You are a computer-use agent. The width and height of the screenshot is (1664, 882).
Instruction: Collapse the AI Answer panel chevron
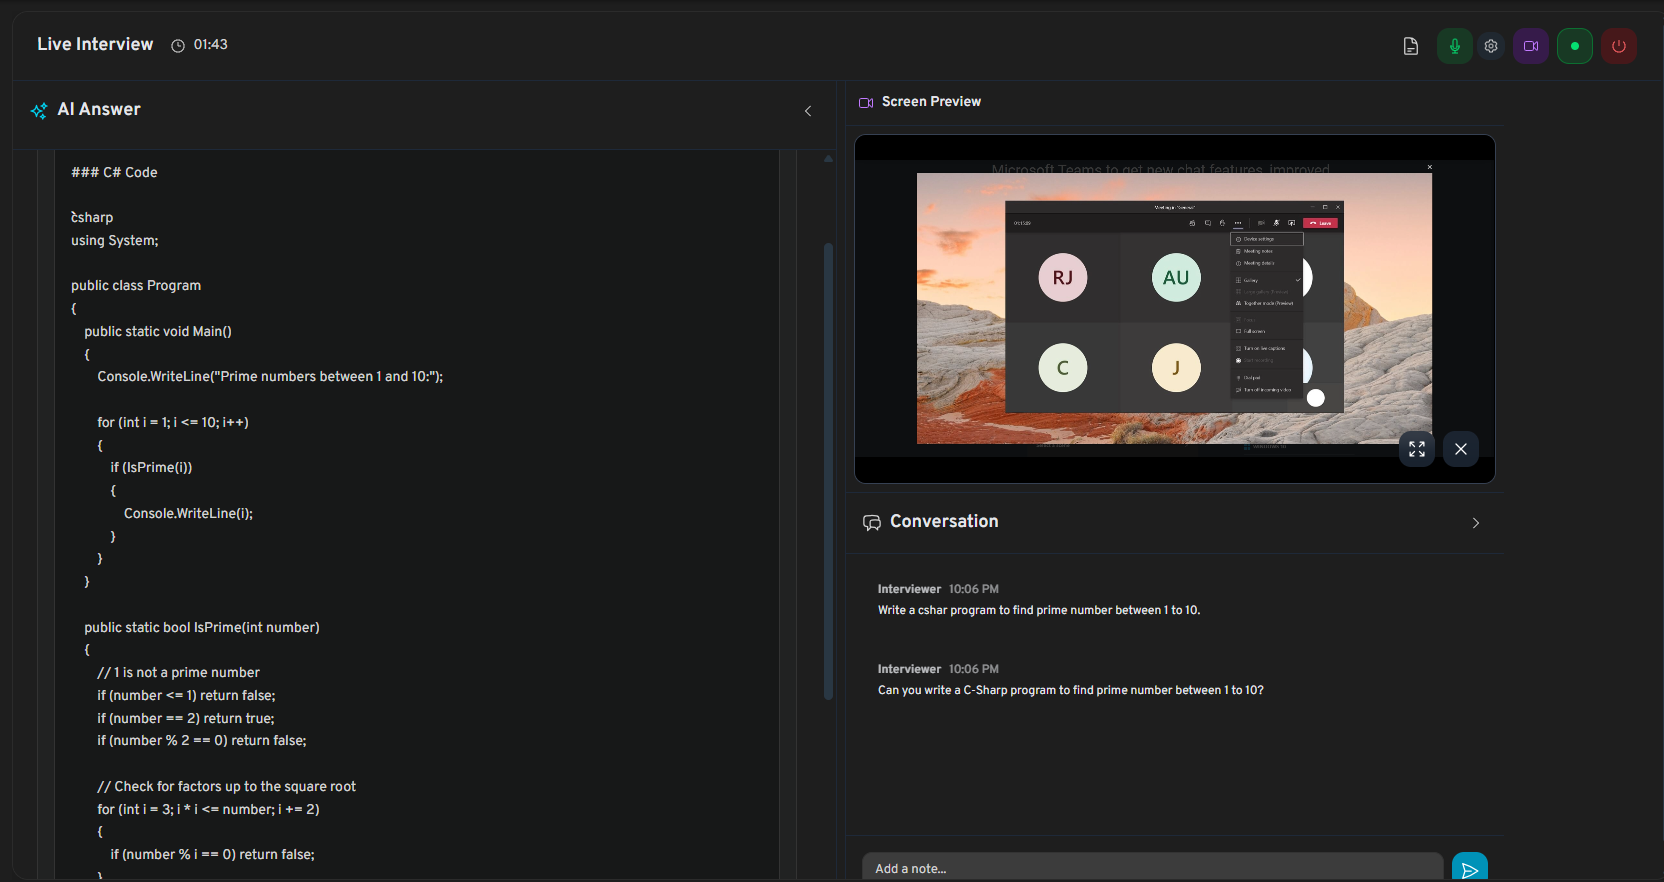[808, 111]
